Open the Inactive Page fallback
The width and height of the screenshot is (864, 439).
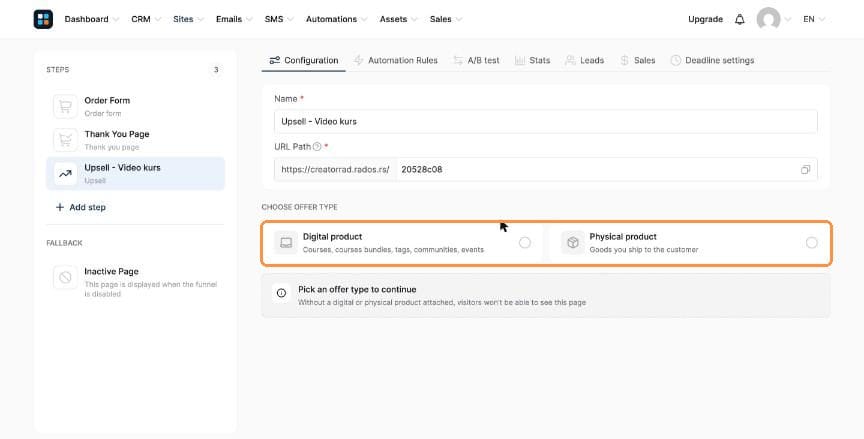136,281
